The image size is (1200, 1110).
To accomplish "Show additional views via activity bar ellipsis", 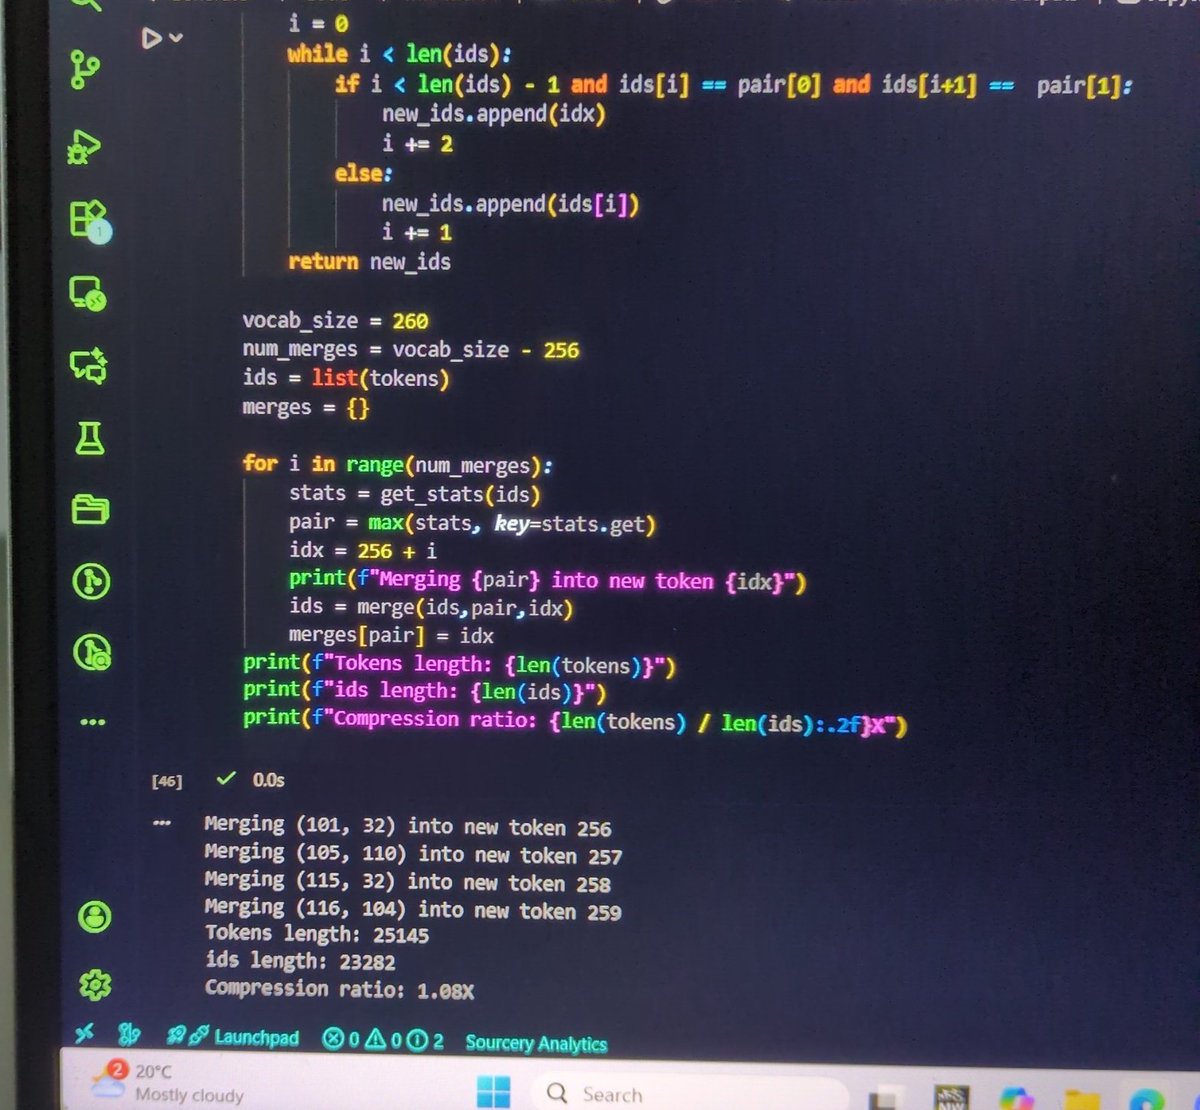I will click(x=93, y=722).
